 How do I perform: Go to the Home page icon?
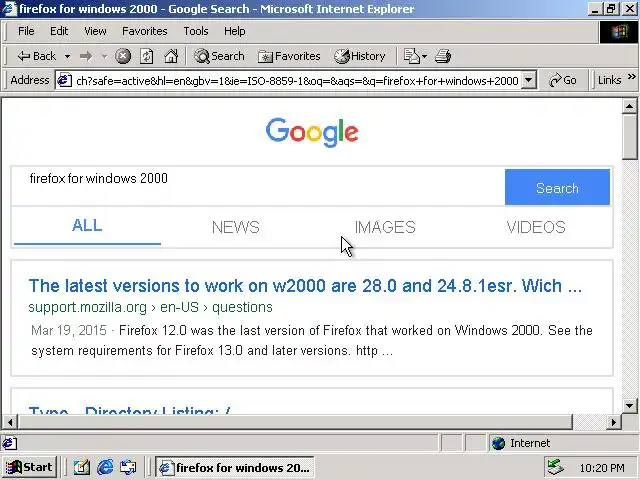(x=171, y=56)
